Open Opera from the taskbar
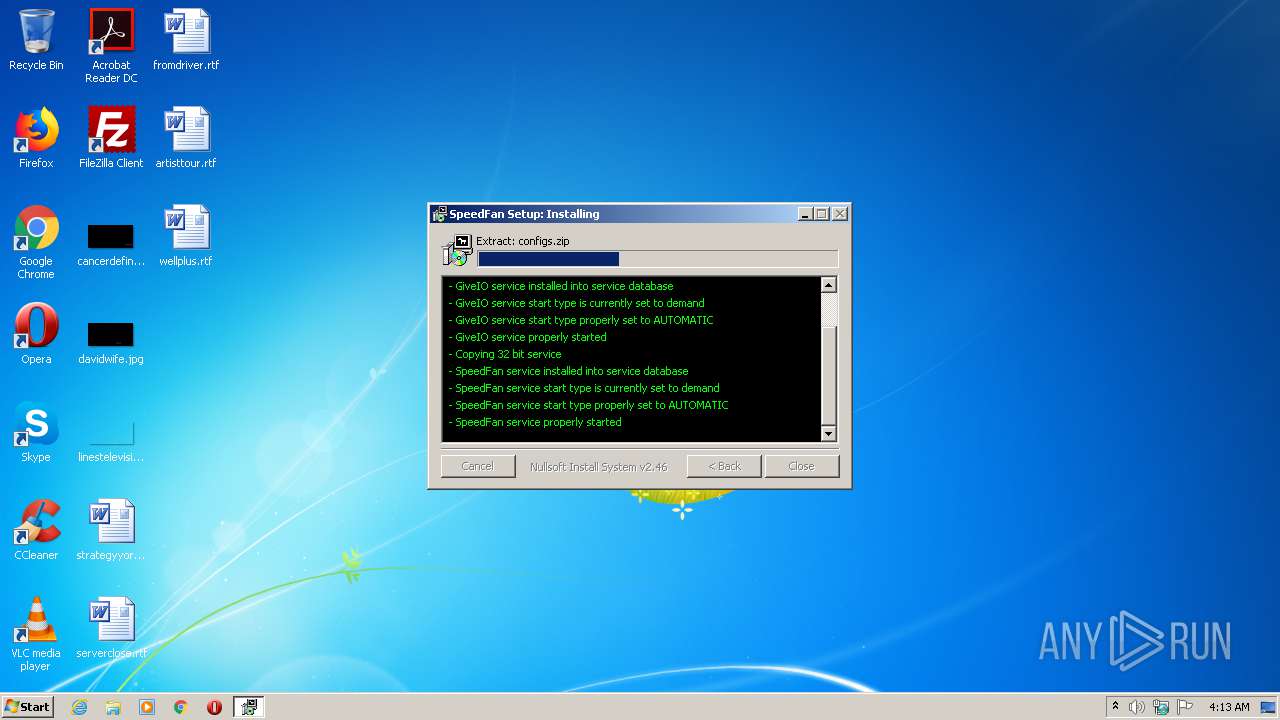 tap(214, 707)
